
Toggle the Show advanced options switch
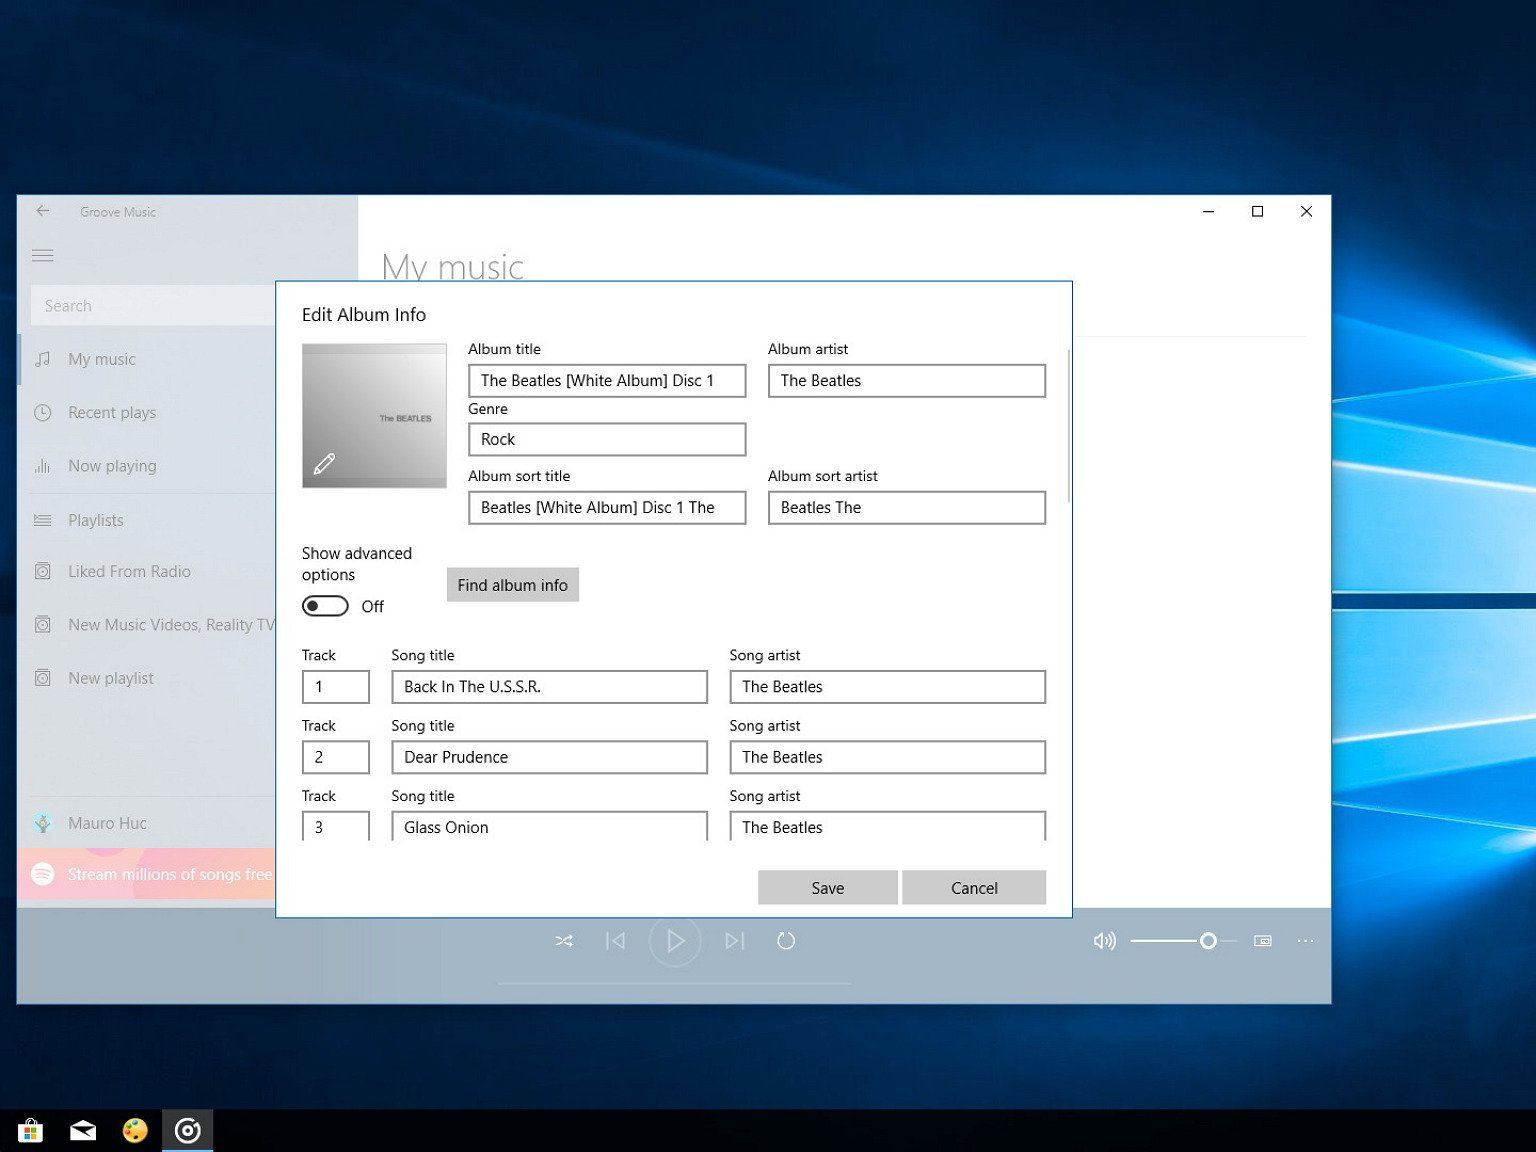[x=325, y=606]
